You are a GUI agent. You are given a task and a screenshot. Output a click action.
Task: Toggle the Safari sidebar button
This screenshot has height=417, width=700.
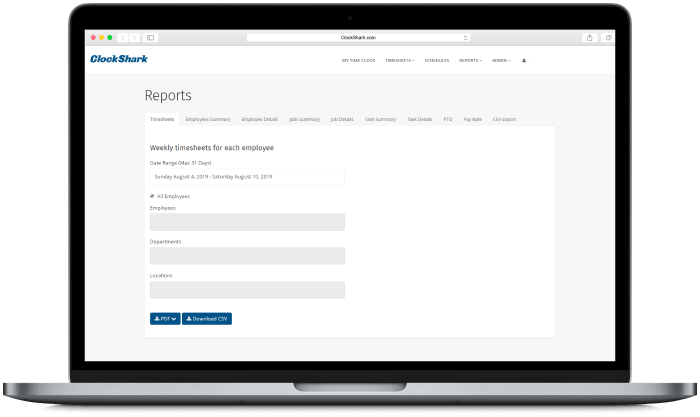coord(150,38)
